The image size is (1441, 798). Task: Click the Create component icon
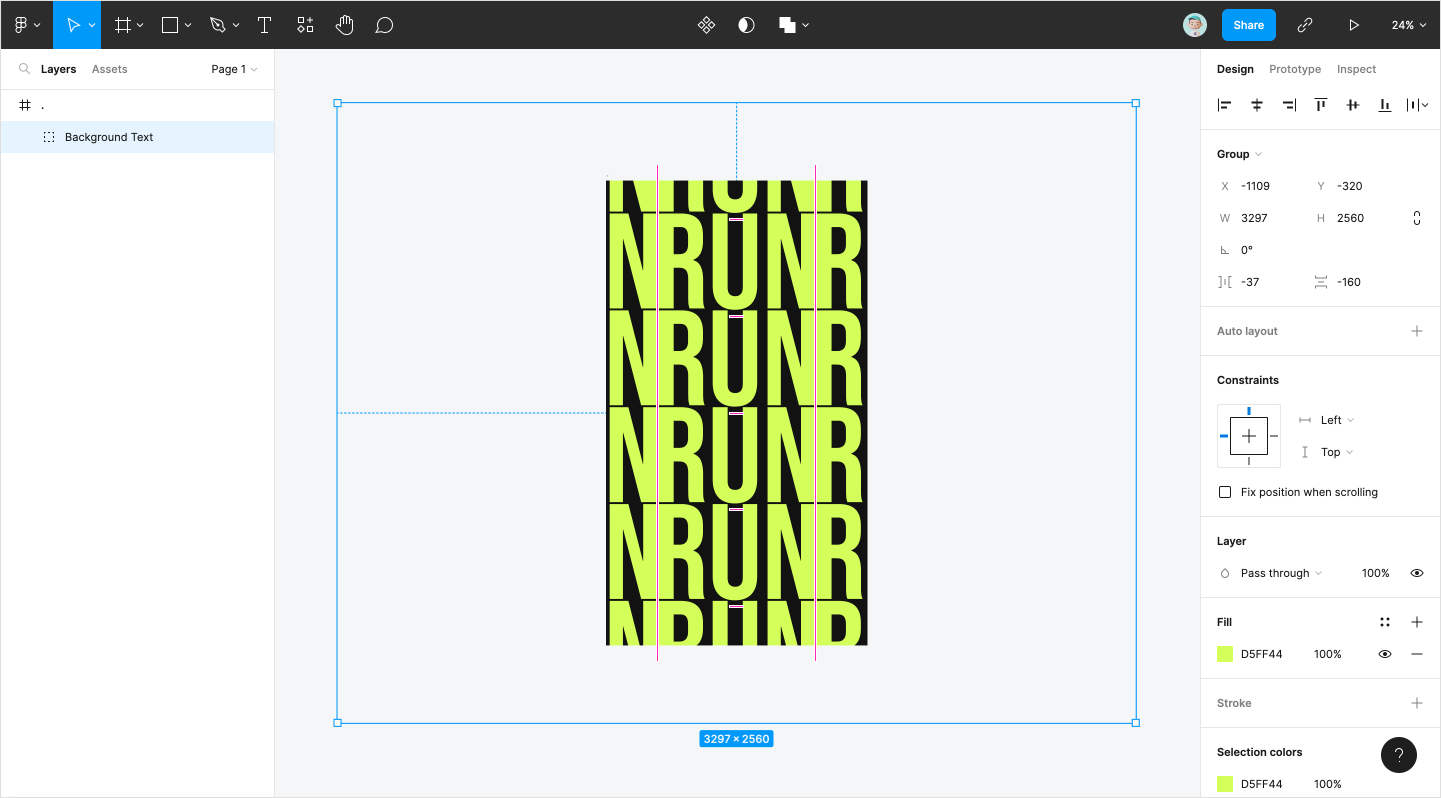[706, 25]
